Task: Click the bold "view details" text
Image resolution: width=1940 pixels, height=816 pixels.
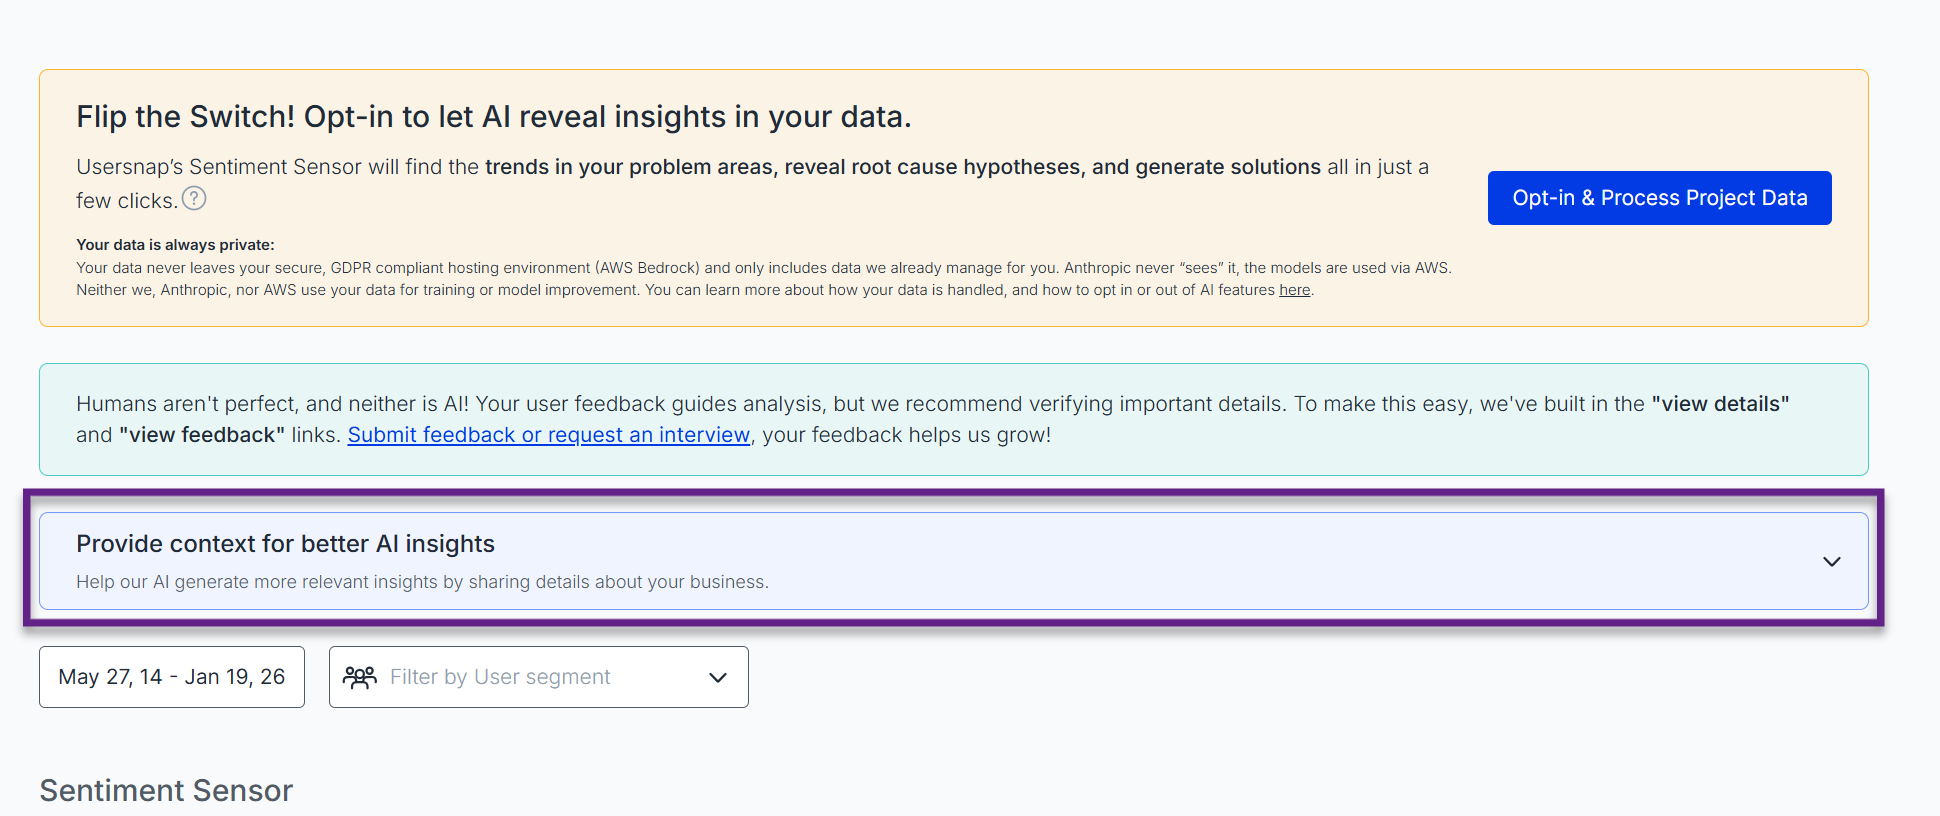Action: coord(1720,404)
